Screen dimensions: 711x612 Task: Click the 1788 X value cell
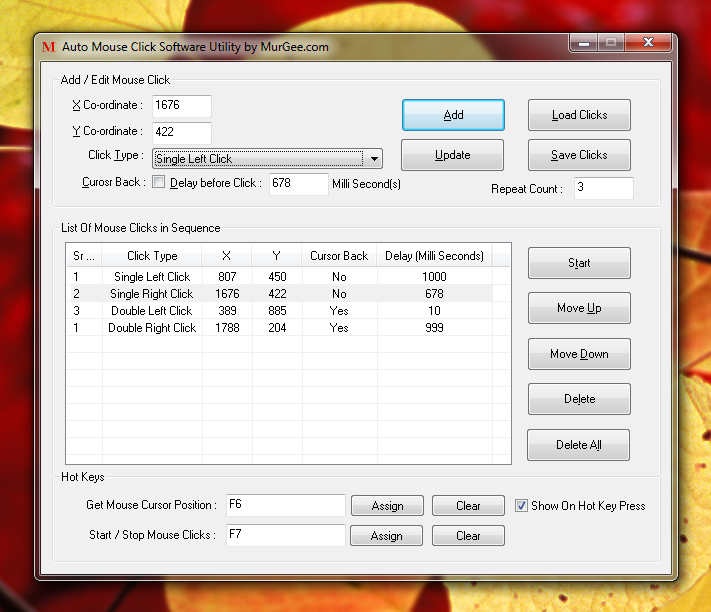tap(227, 328)
